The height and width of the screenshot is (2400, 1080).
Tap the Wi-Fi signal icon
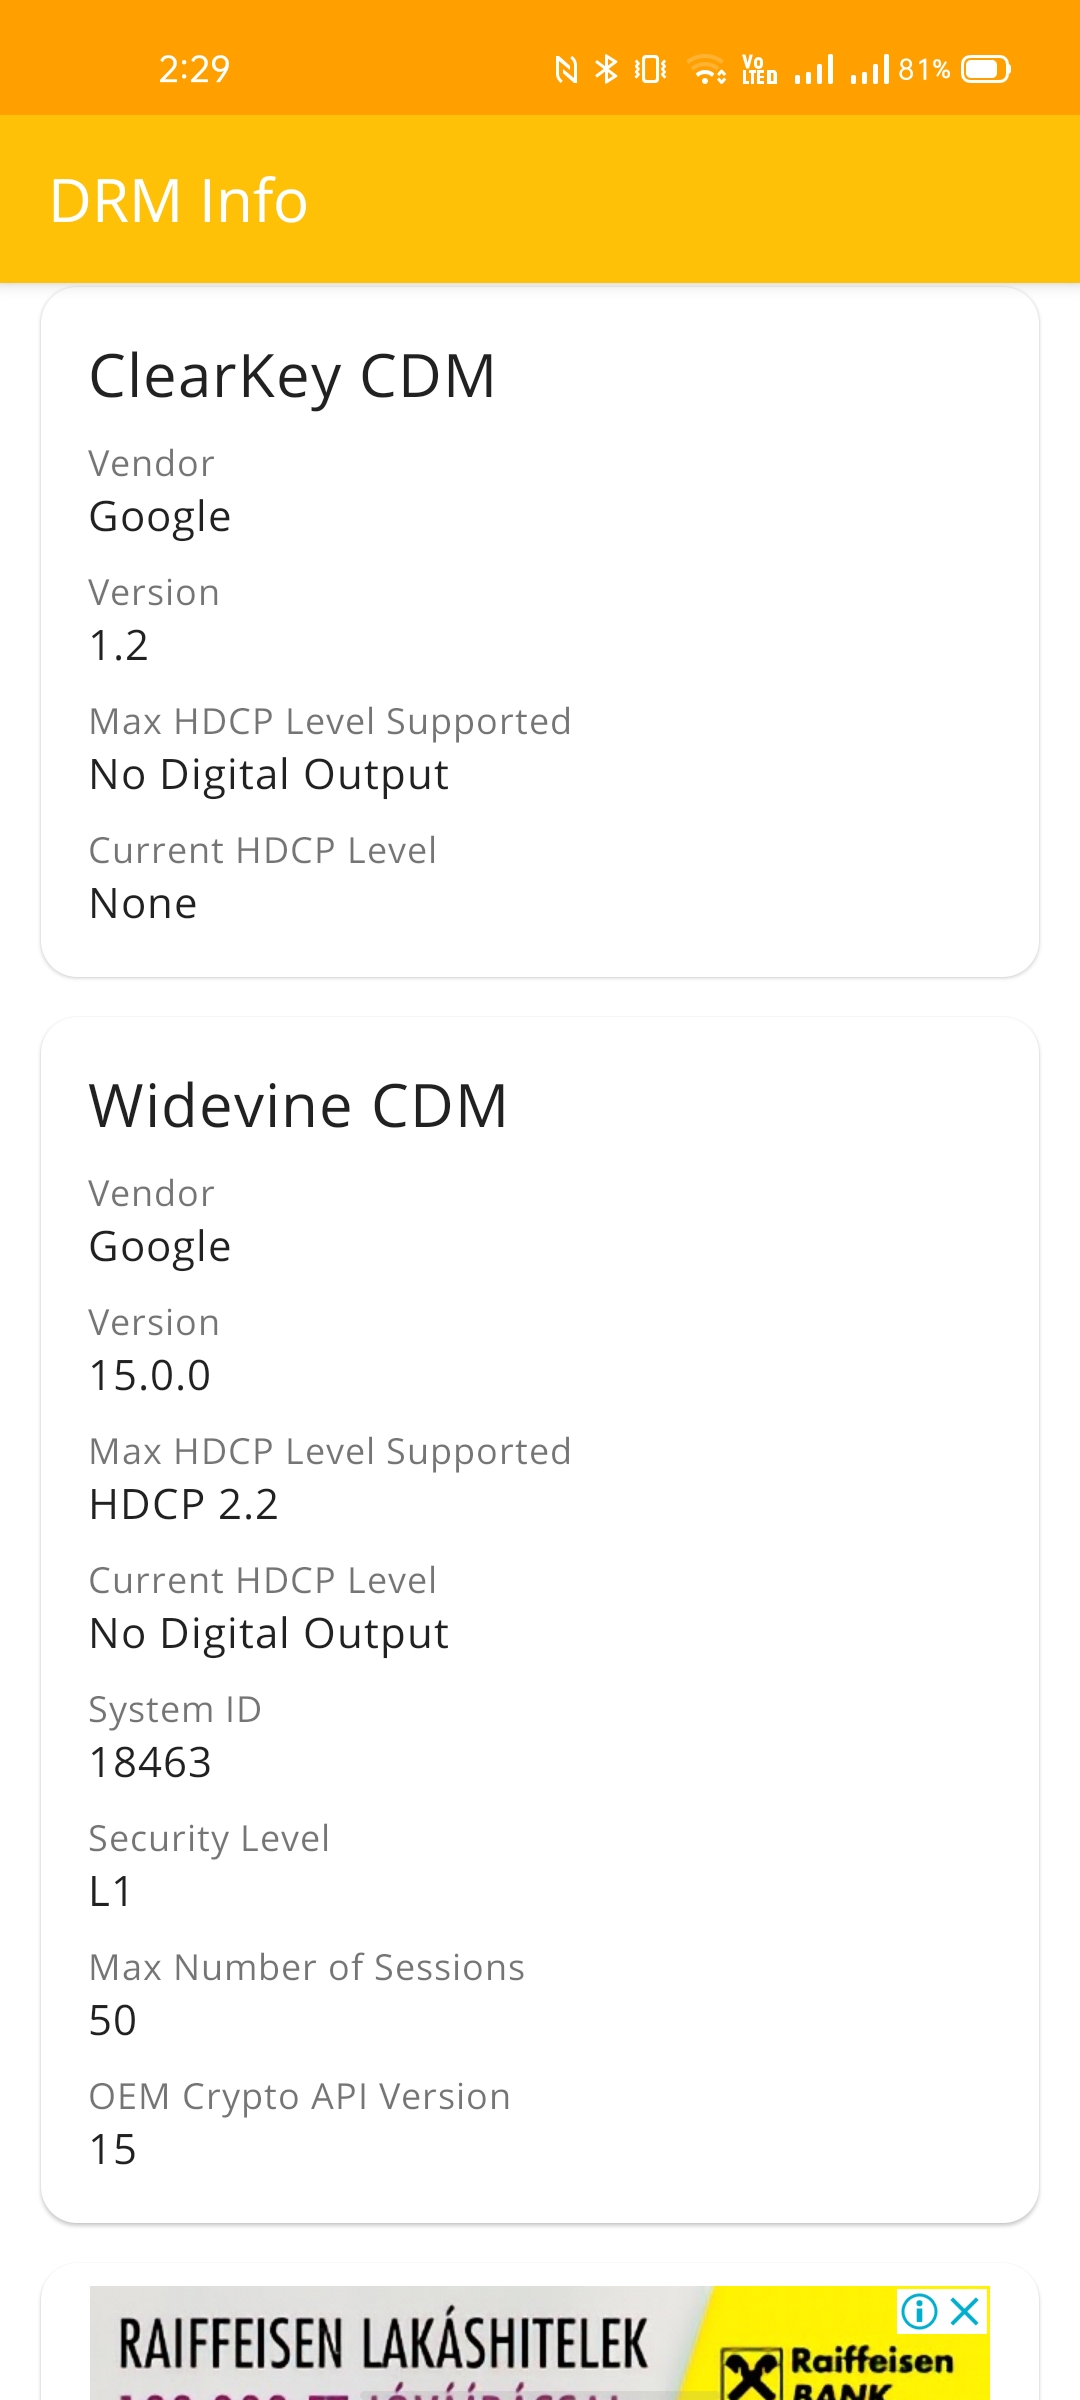click(708, 69)
